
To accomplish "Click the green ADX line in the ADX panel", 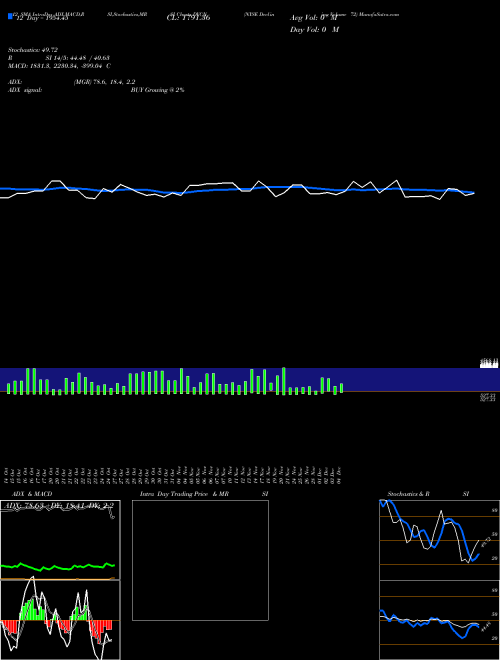I will tap(58, 567).
